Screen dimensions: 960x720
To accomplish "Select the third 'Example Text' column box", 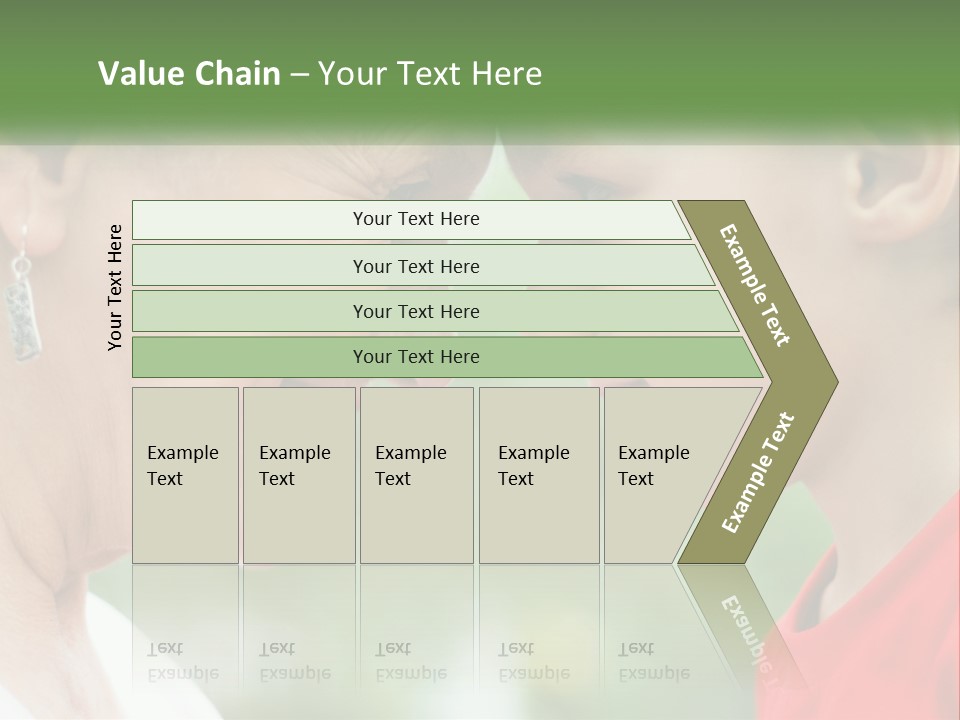I will tap(417, 475).
